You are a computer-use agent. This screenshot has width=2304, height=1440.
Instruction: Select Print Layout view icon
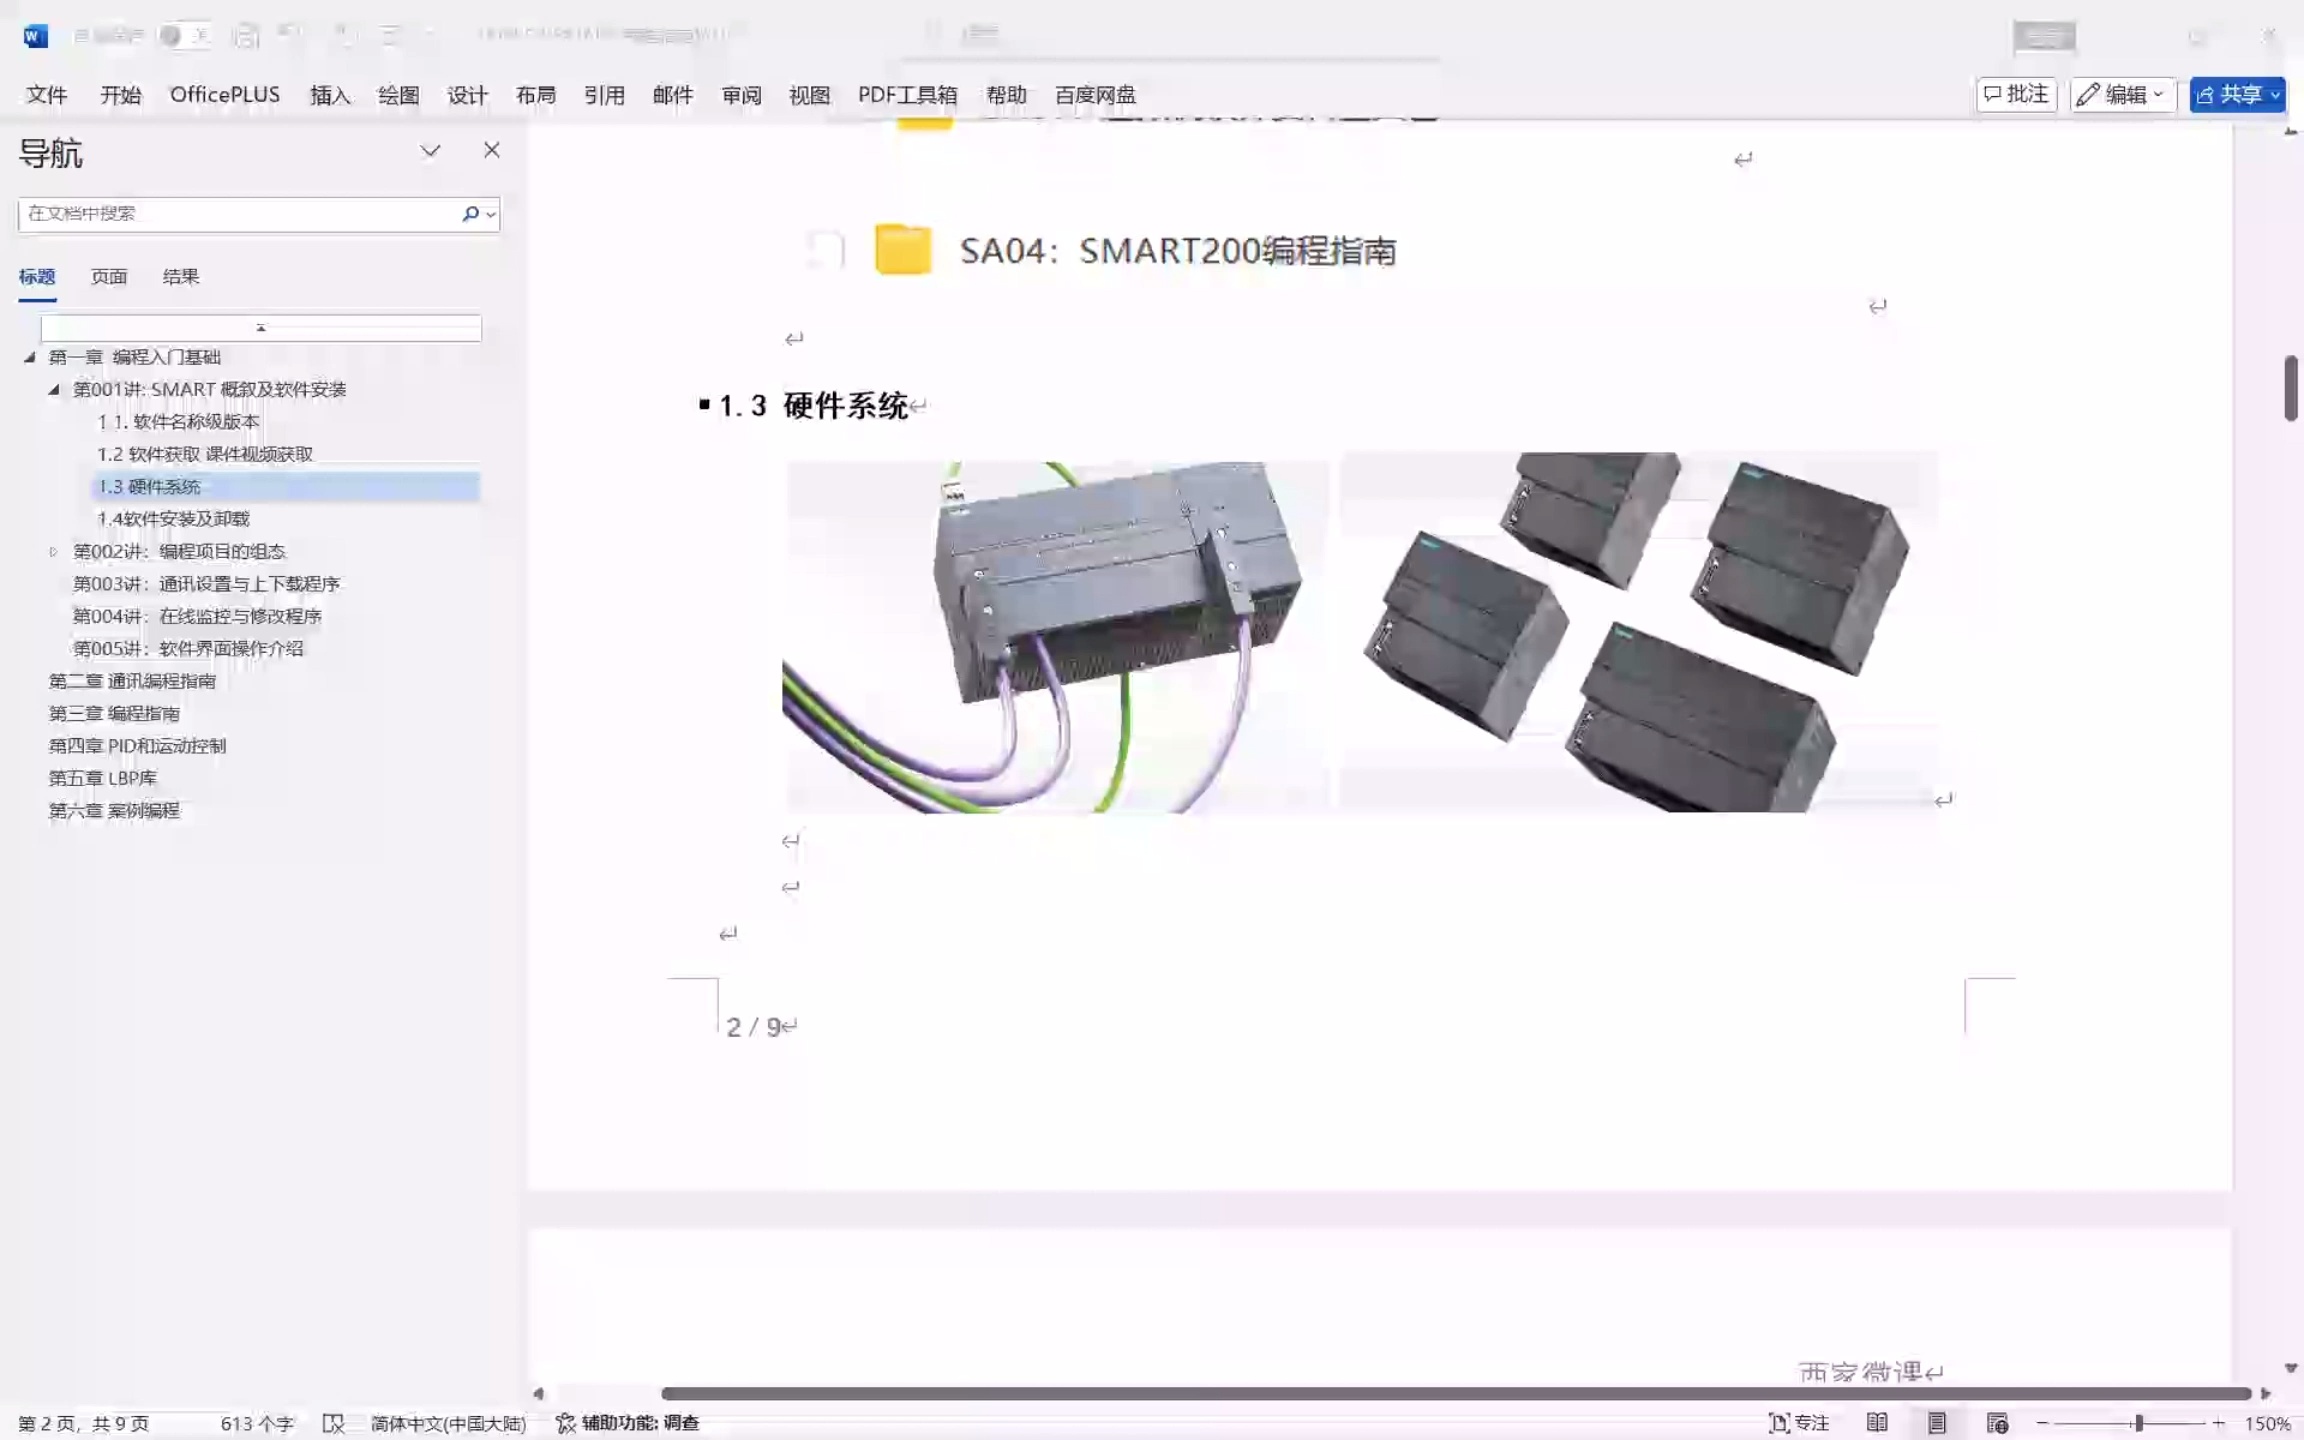(x=1937, y=1422)
